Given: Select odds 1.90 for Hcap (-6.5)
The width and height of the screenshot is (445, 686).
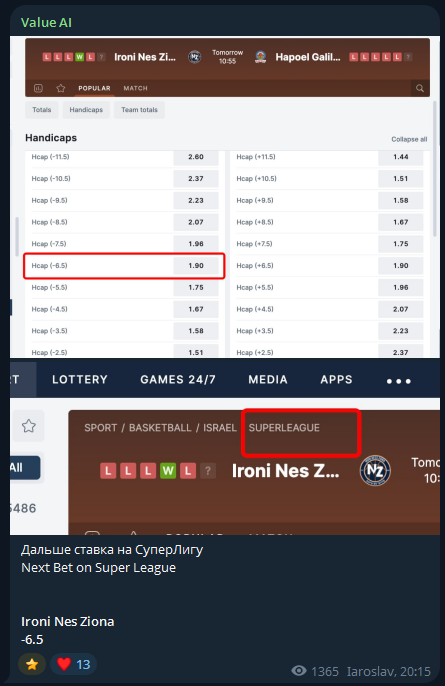Looking at the screenshot, I should click(x=196, y=266).
